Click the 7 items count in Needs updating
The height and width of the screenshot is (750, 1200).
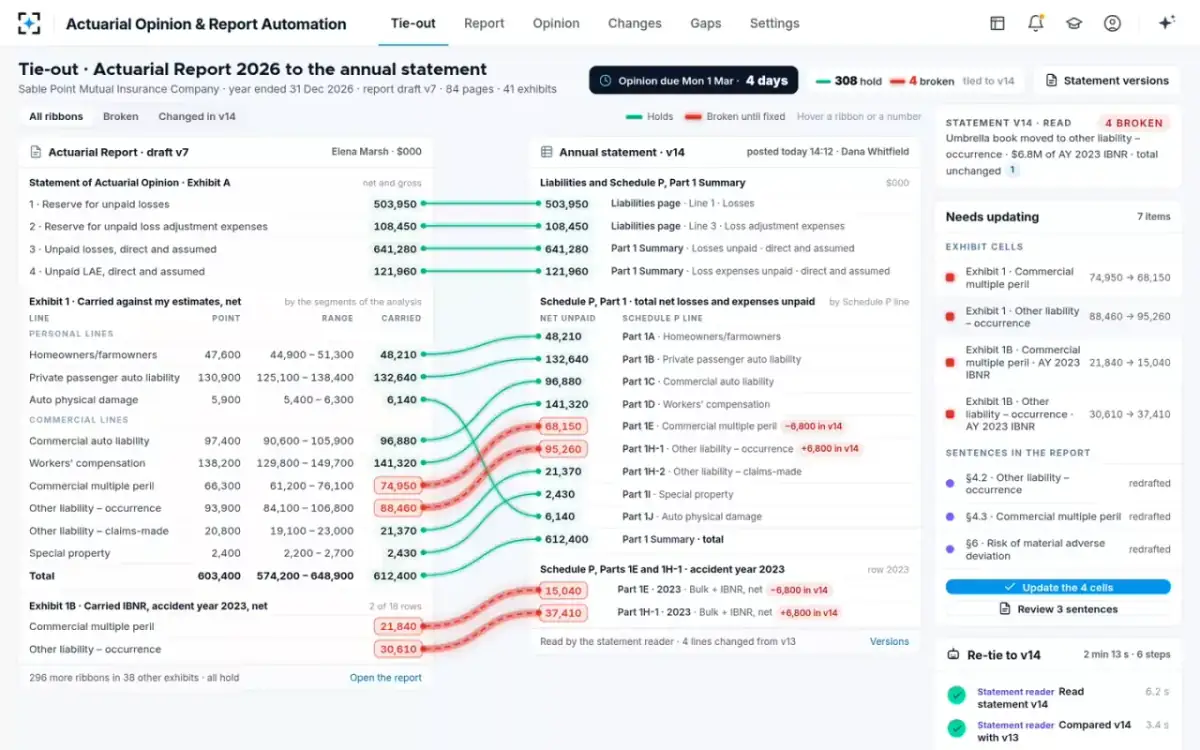1153,217
